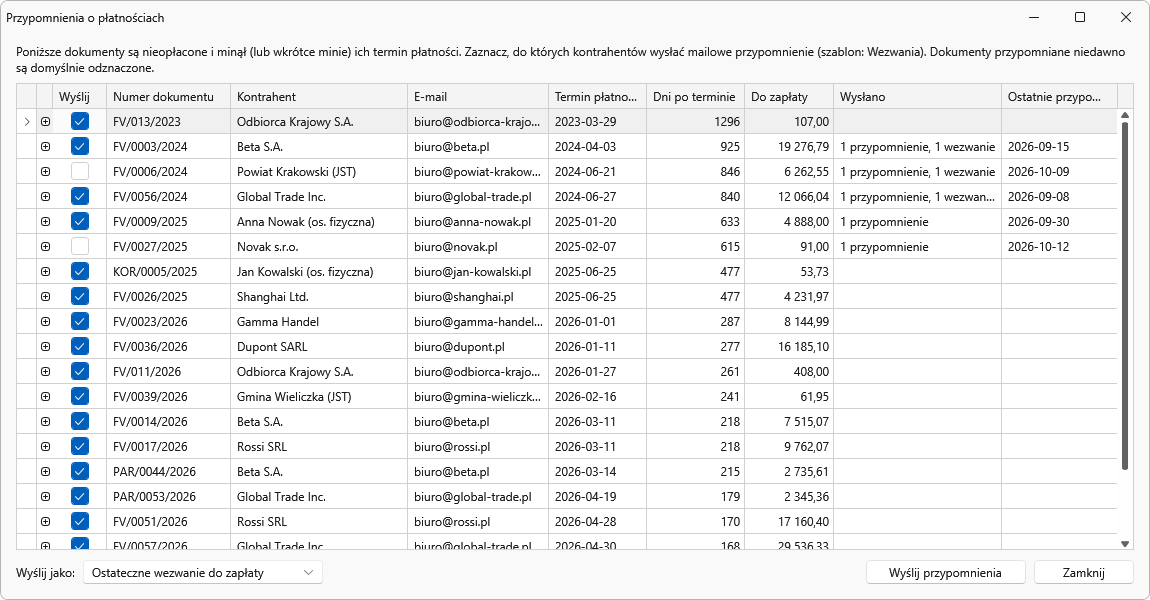Maximize the Przypomnienia o płatnościach window

(x=1080, y=17)
